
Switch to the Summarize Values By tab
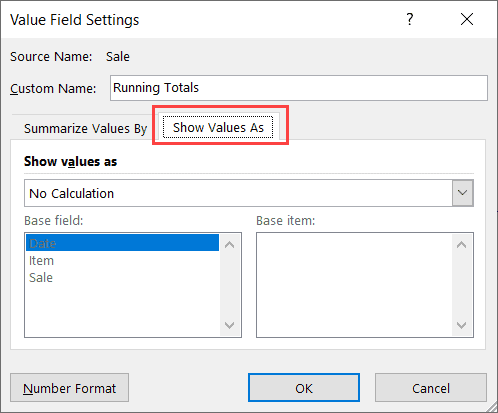coord(85,128)
